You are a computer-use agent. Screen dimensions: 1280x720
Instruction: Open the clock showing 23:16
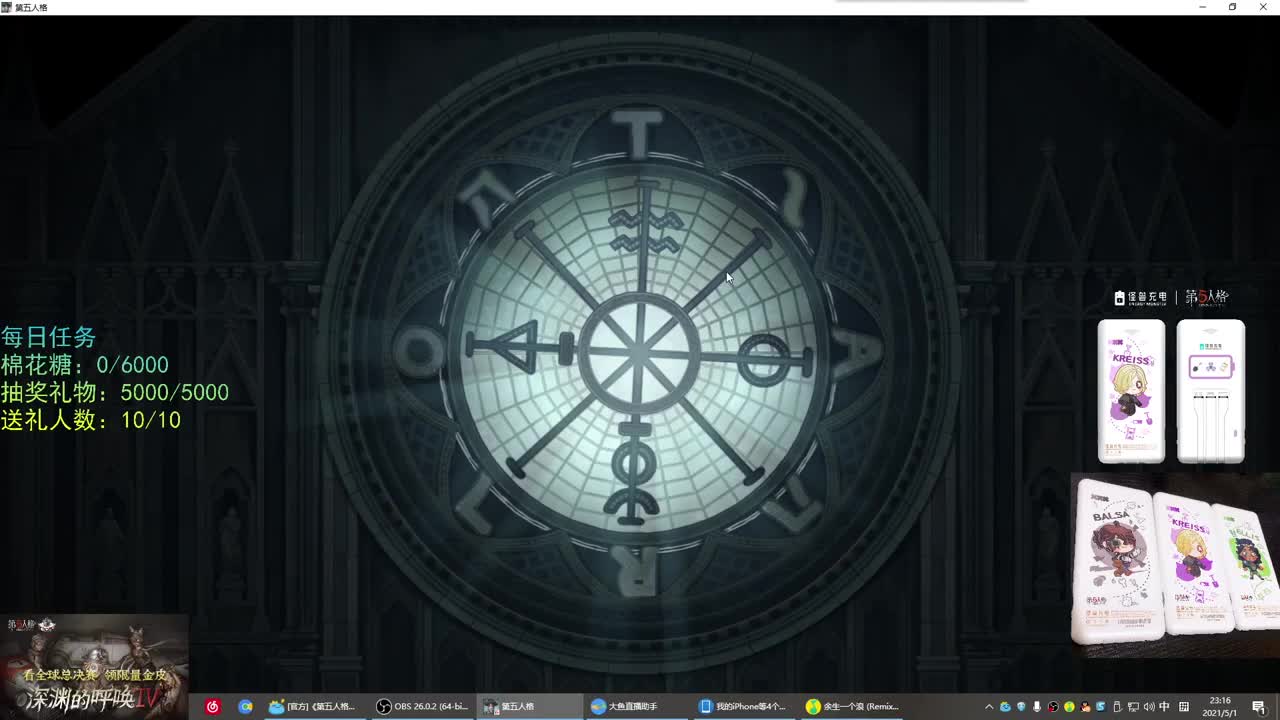pos(1220,707)
